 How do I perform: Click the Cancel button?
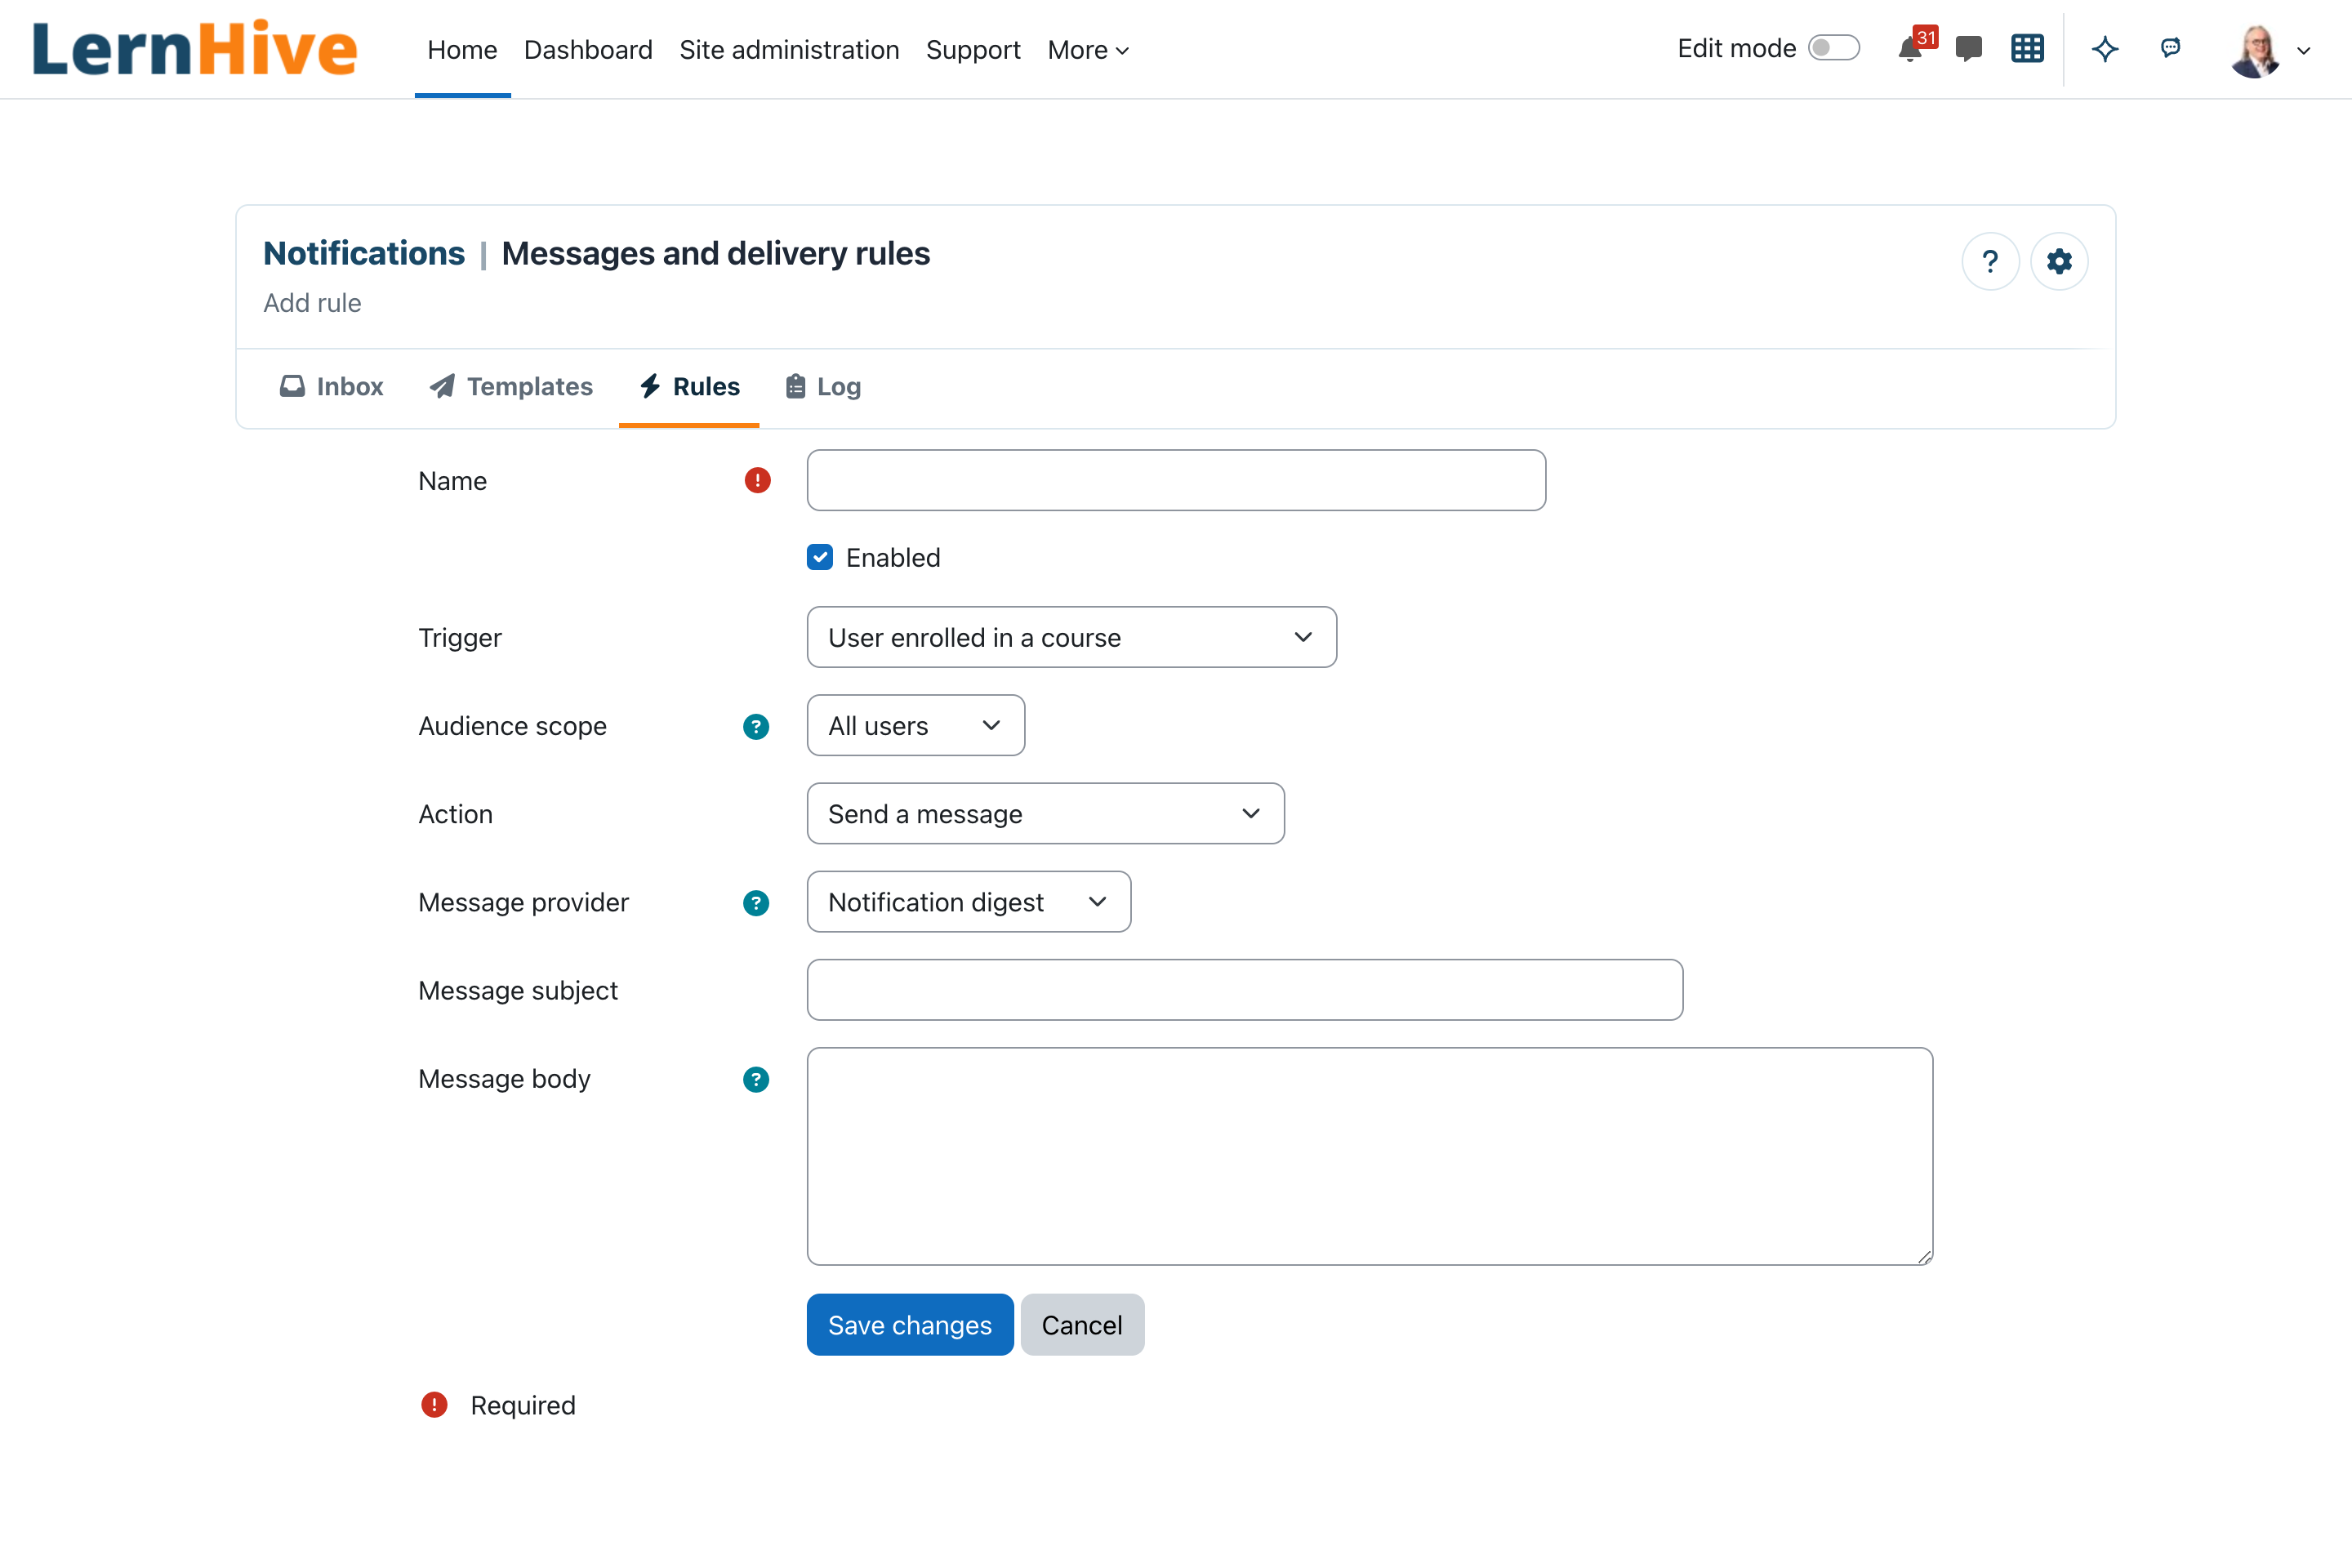click(x=1082, y=1325)
